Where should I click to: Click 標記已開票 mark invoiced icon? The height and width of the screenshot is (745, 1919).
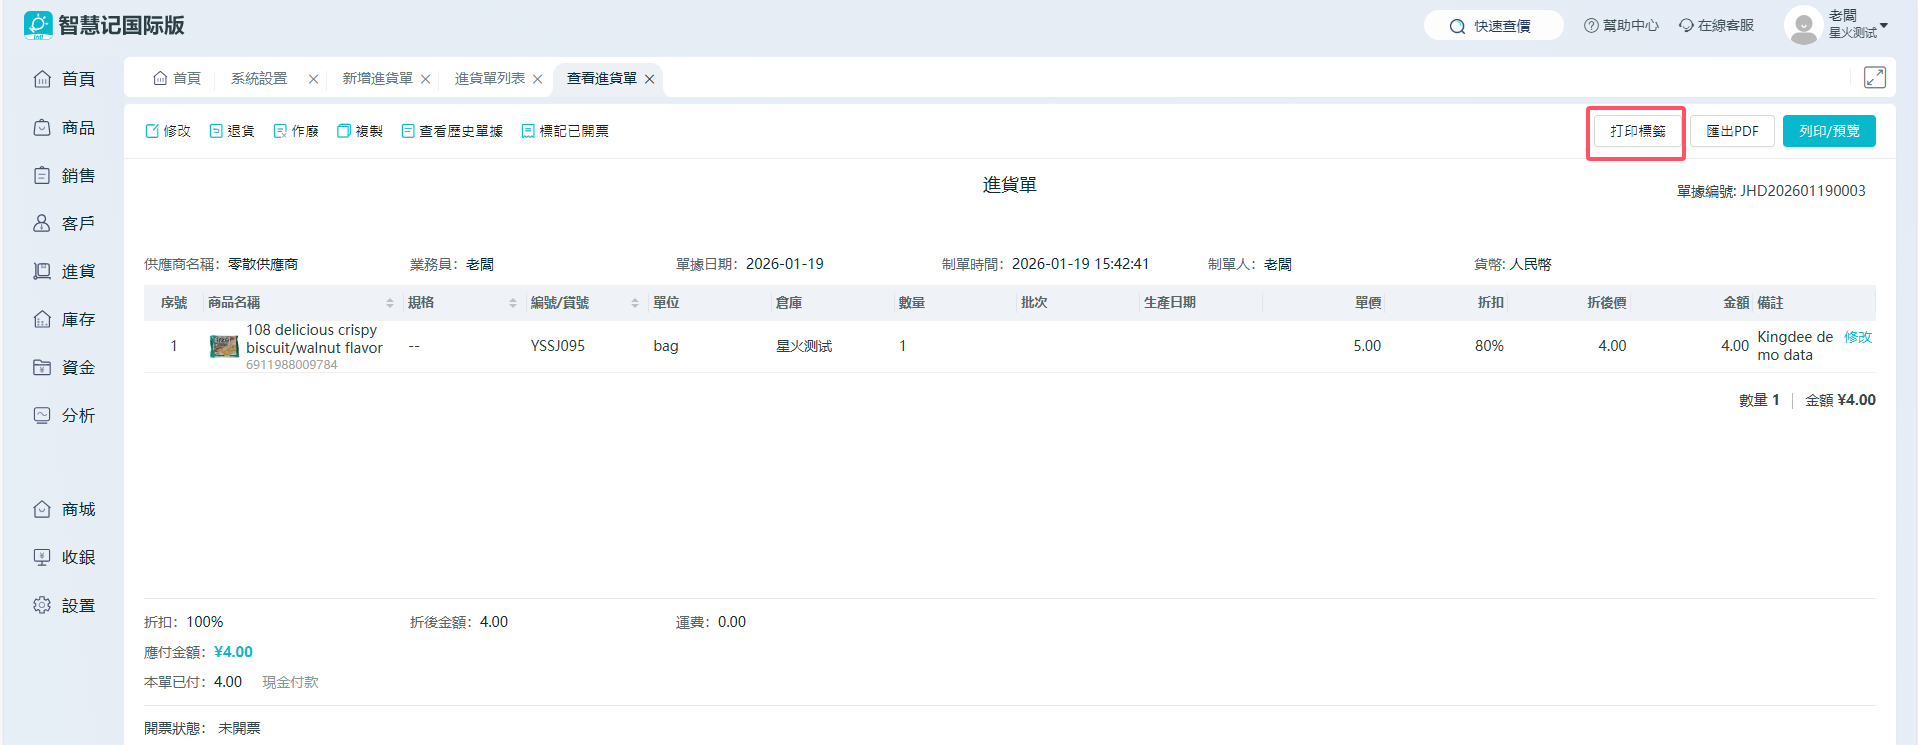click(x=528, y=131)
